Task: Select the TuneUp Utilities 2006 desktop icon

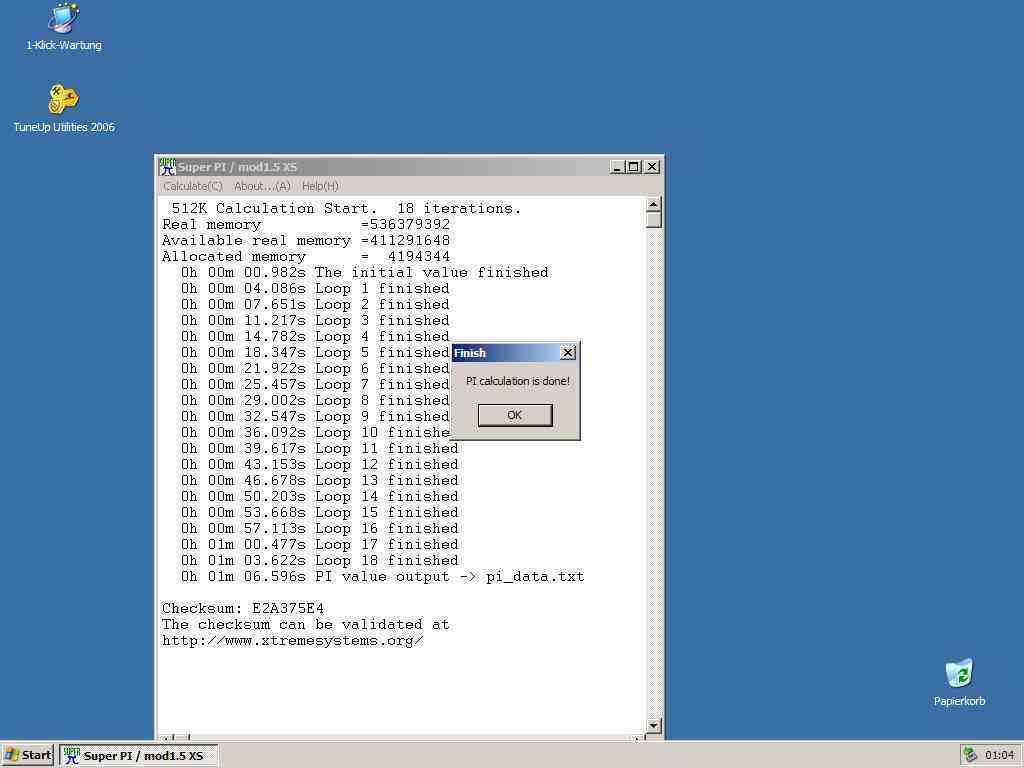Action: (63, 108)
